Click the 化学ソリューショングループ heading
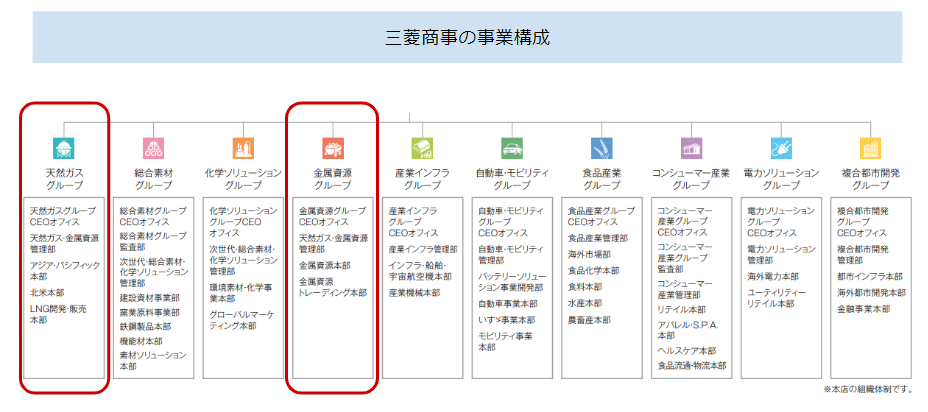 pos(243,179)
